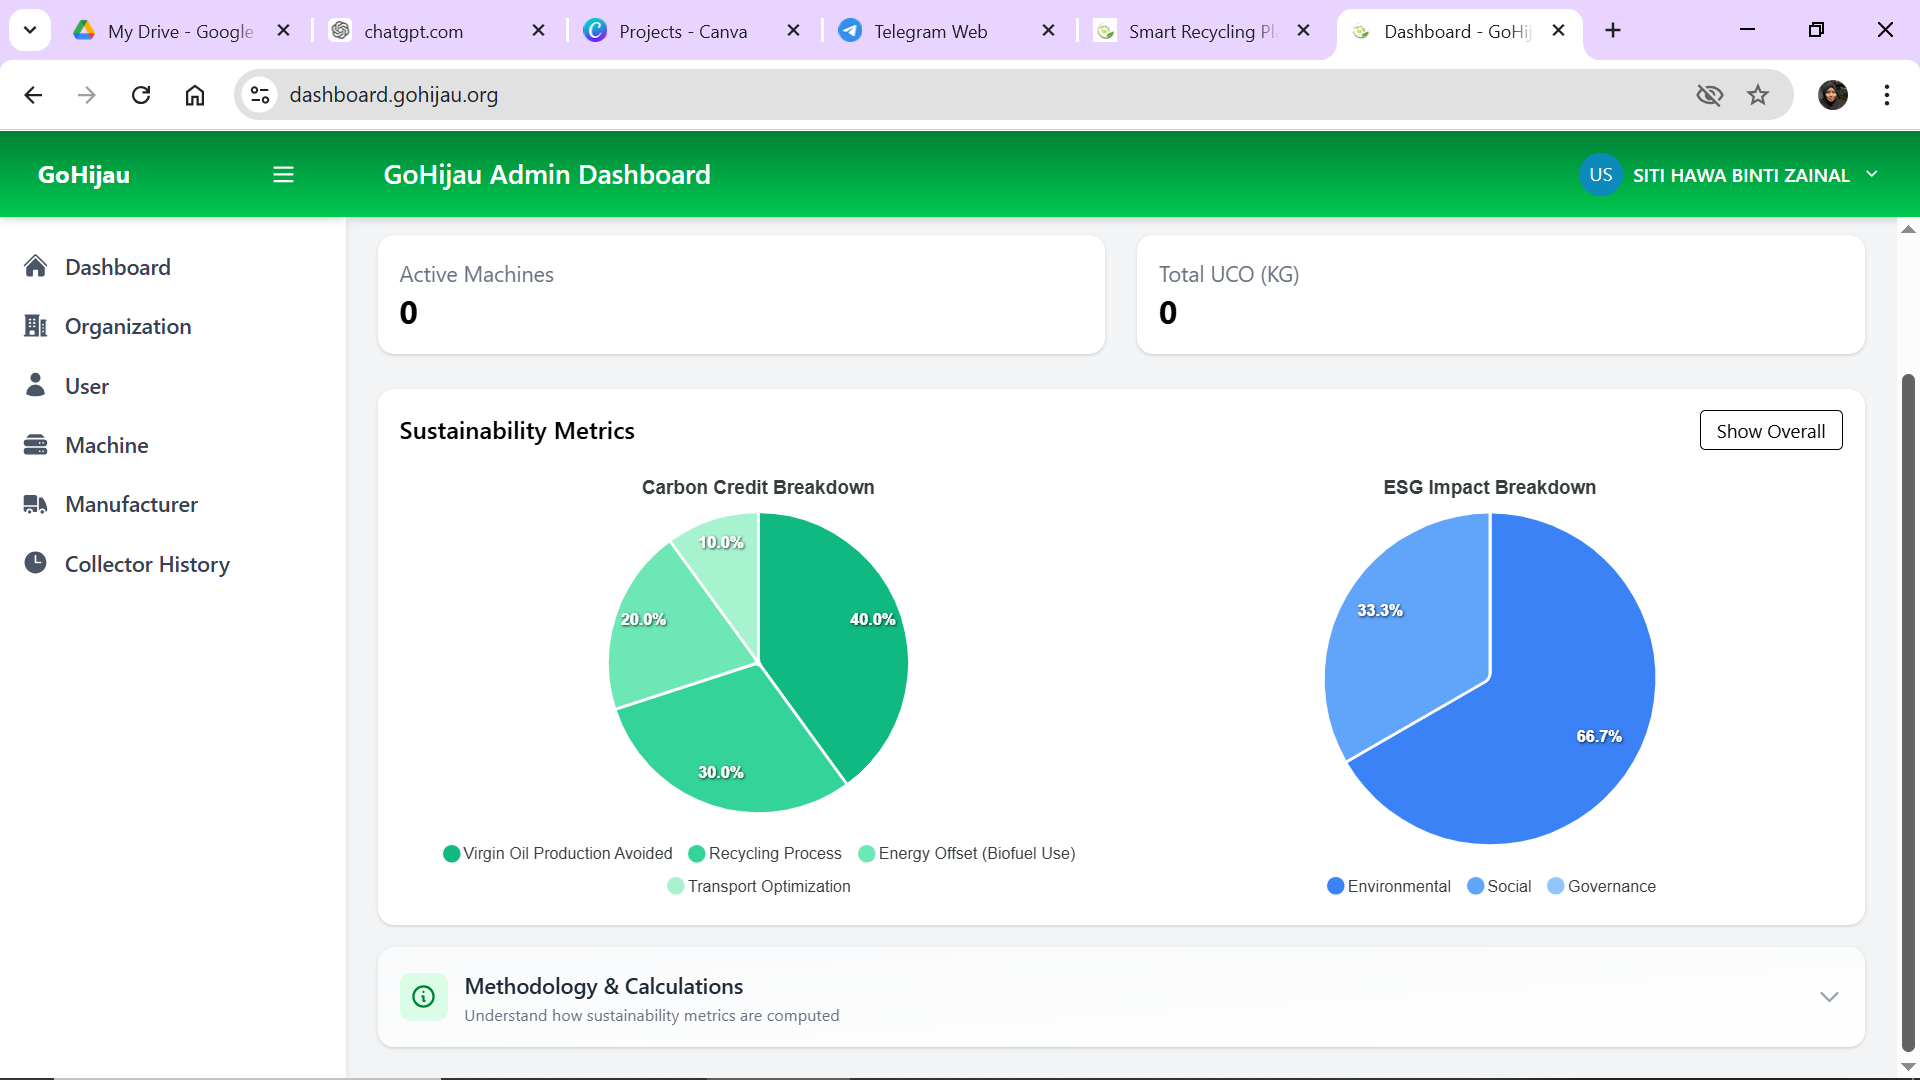Viewport: 1920px width, 1080px height.
Task: Switch to the Telegram Web tab
Action: pos(930,31)
